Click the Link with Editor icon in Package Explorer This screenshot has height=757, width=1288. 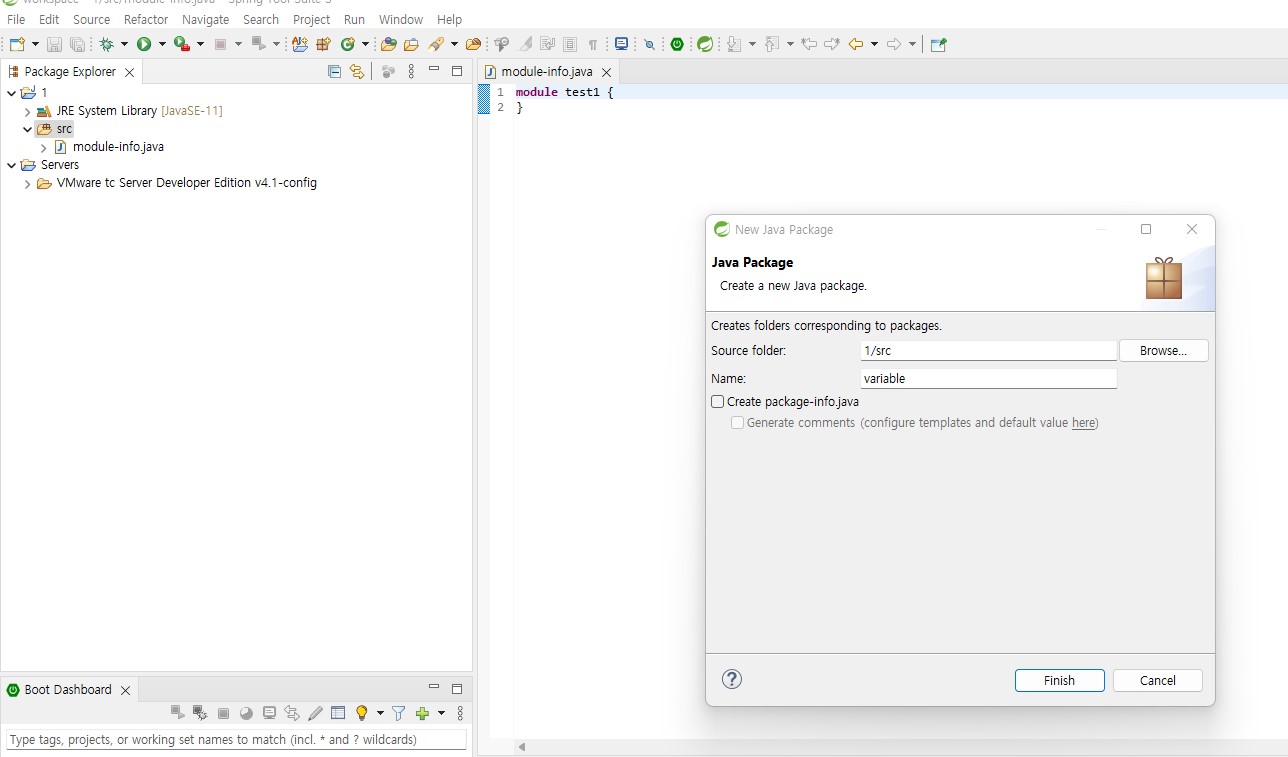tap(356, 71)
